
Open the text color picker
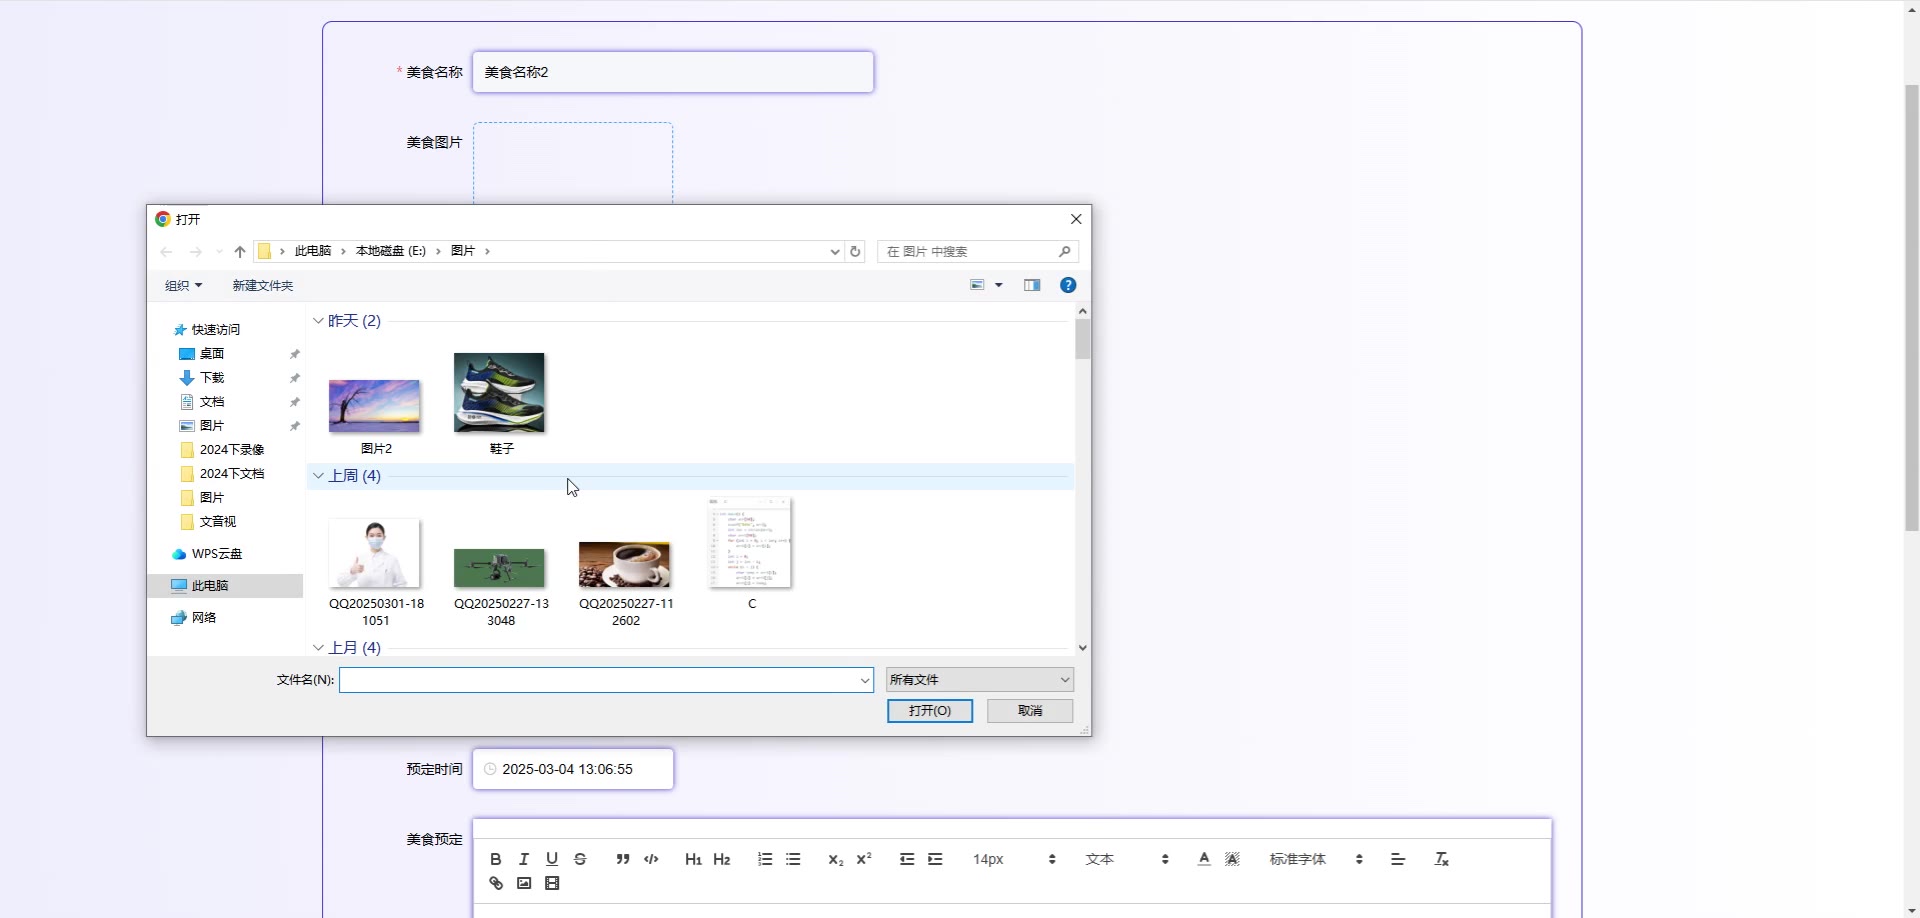1204,859
